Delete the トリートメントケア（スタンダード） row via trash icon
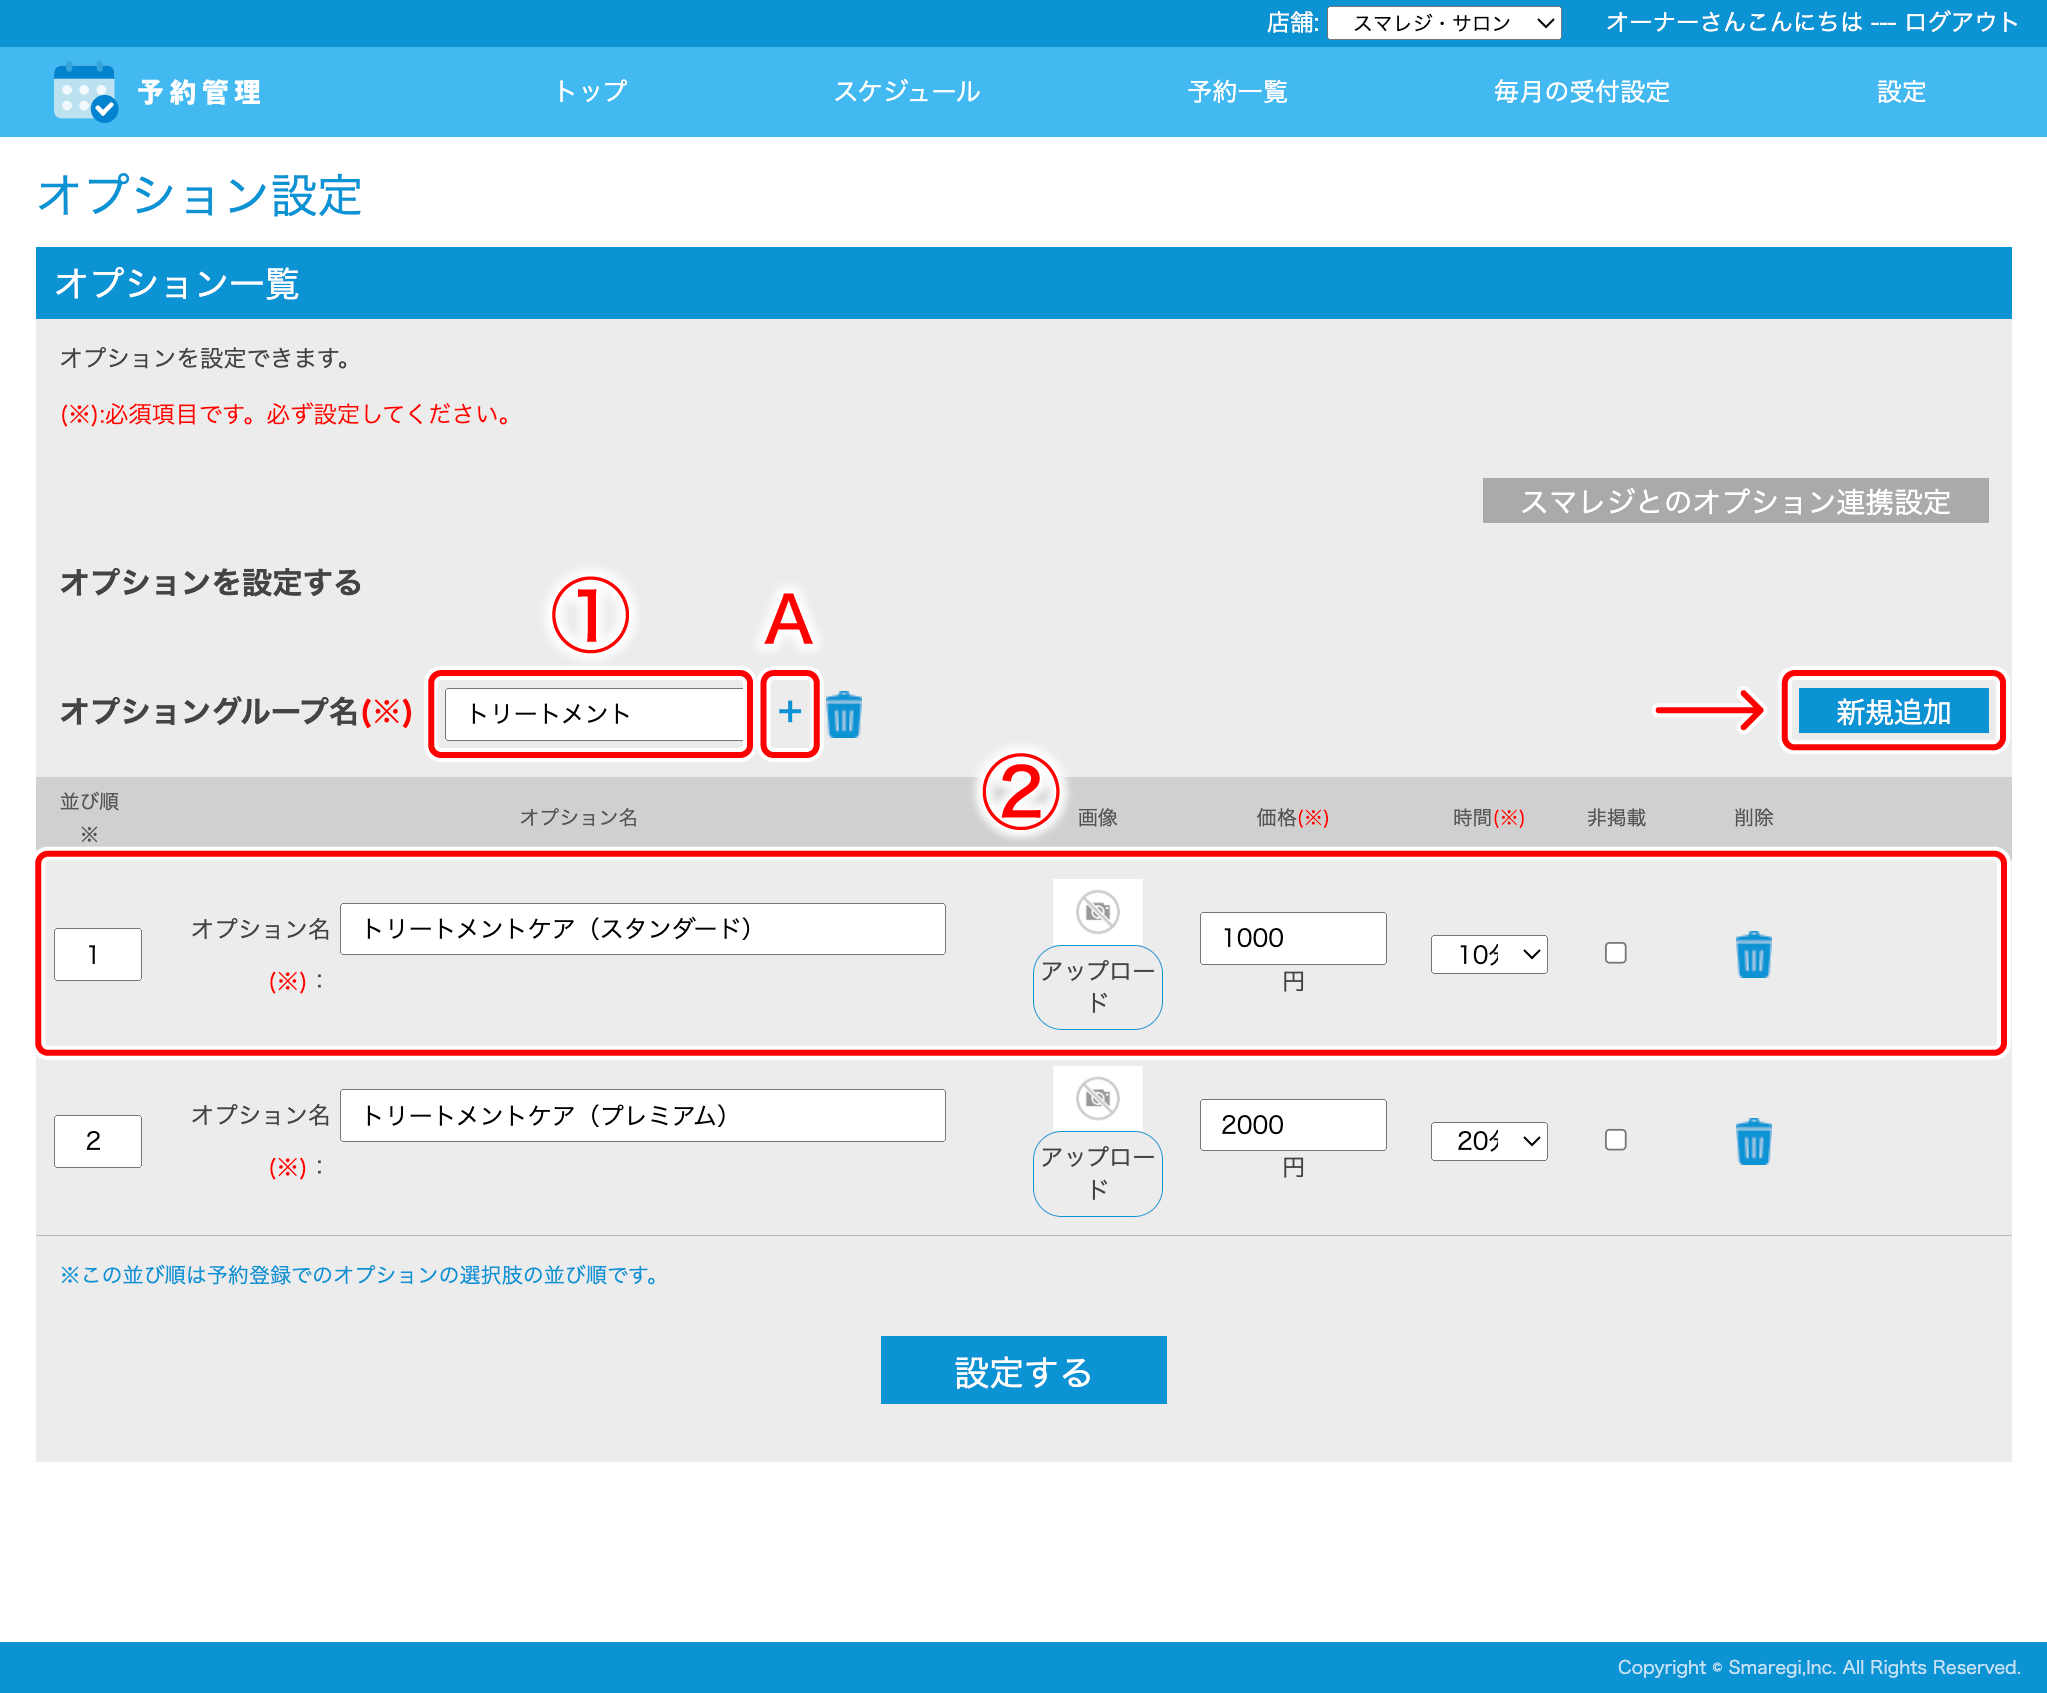 tap(1754, 954)
